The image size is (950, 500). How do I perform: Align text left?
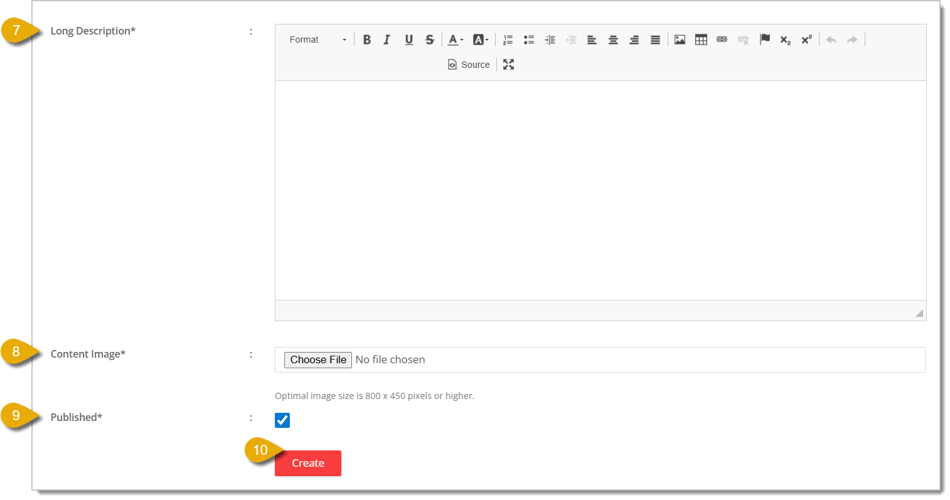pos(592,40)
